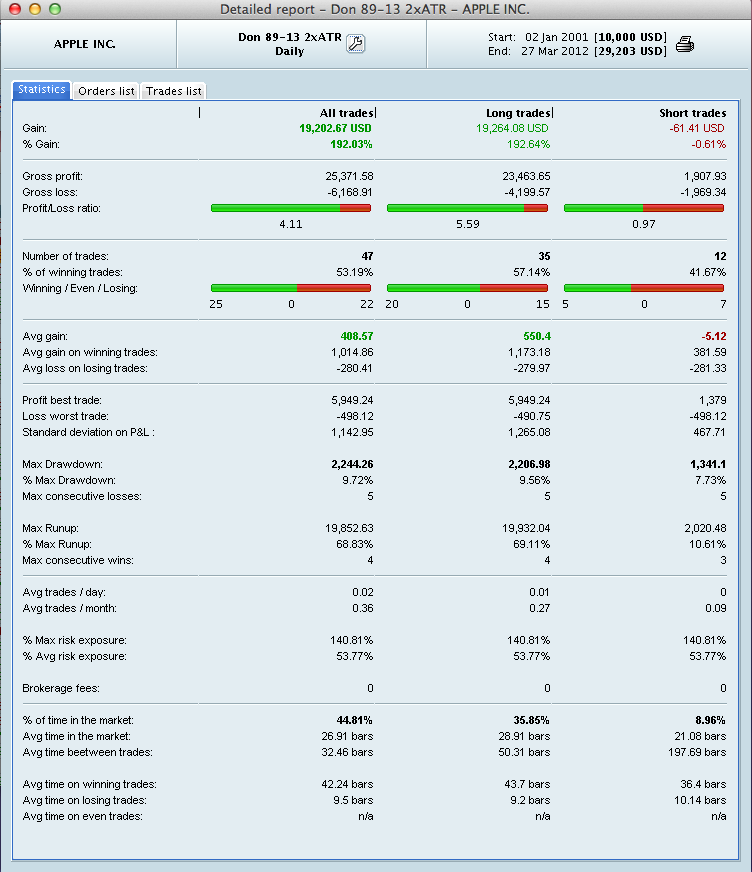Click the Short trades Profit/Loss ratio bar
Viewport: 752px width, 872px height.
coord(644,208)
